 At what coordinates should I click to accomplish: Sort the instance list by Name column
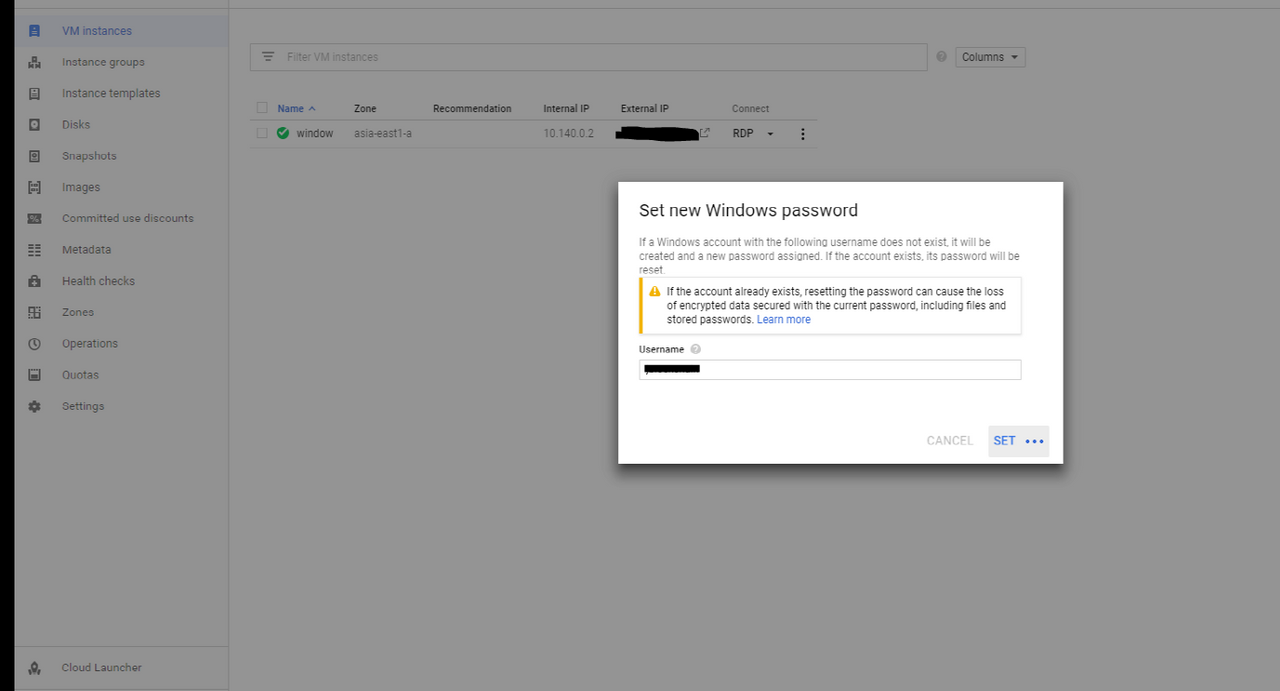(291, 108)
